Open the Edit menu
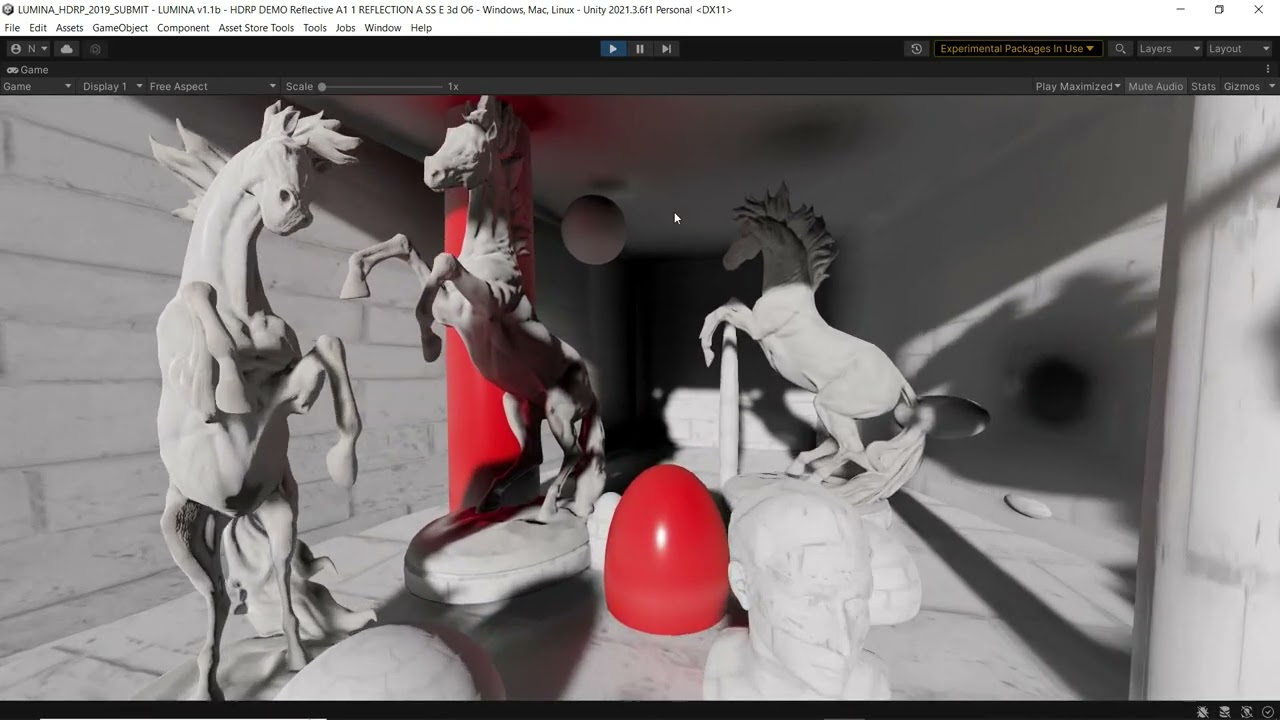This screenshot has width=1280, height=720. (38, 28)
